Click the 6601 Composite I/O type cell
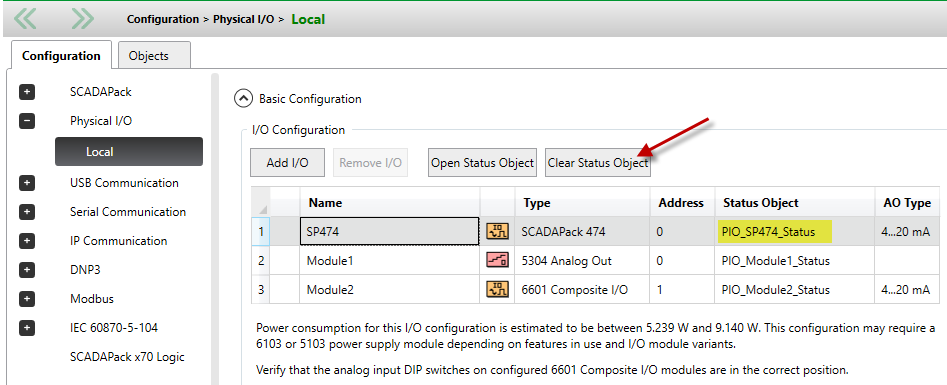 tap(582, 290)
